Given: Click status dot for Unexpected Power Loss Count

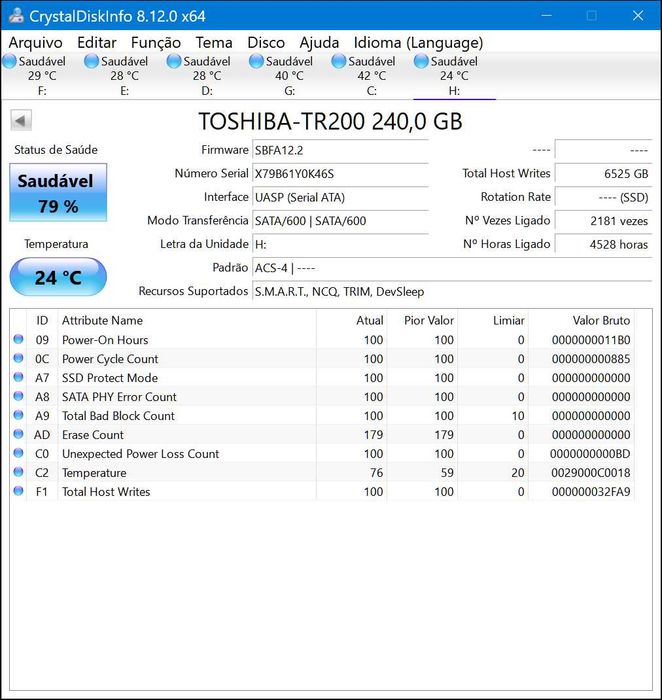Looking at the screenshot, I should pyautogui.click(x=18, y=453).
